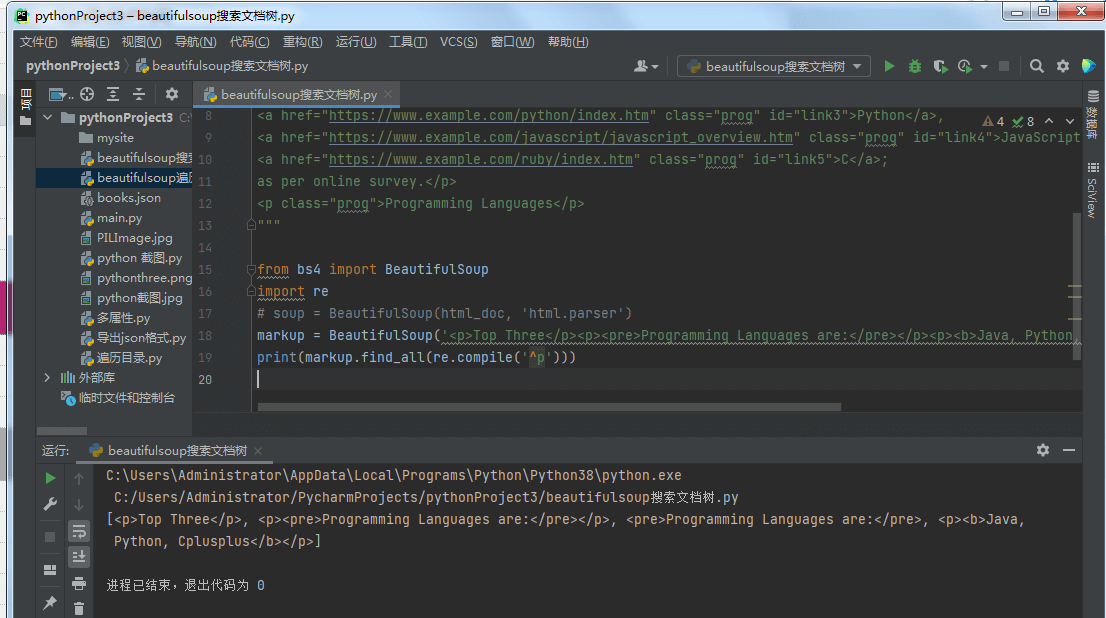This screenshot has width=1106, height=618.
Task: Click the python/index.htm URL in code
Action: point(489,116)
